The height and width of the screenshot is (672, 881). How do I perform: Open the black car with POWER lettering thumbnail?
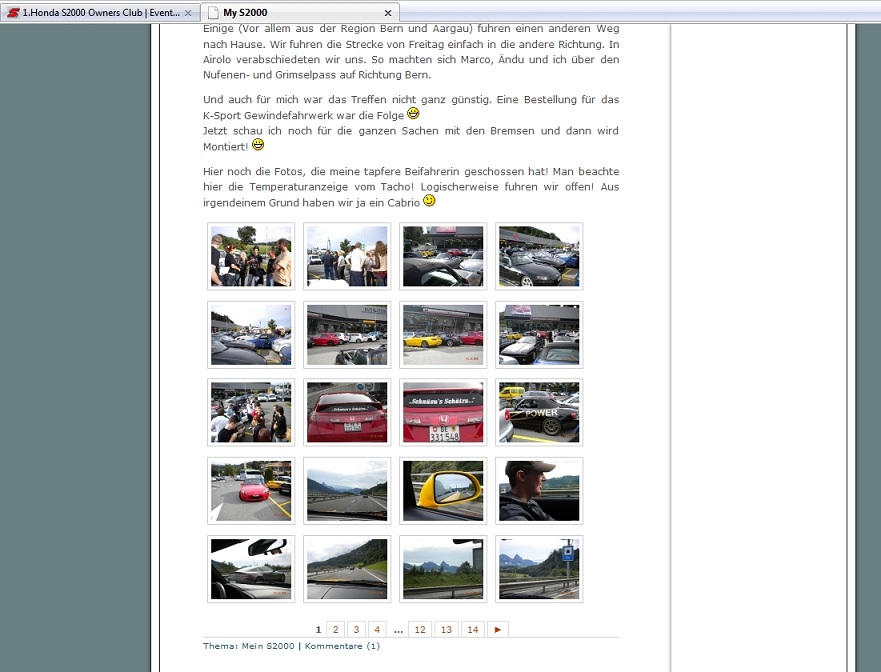click(x=539, y=412)
